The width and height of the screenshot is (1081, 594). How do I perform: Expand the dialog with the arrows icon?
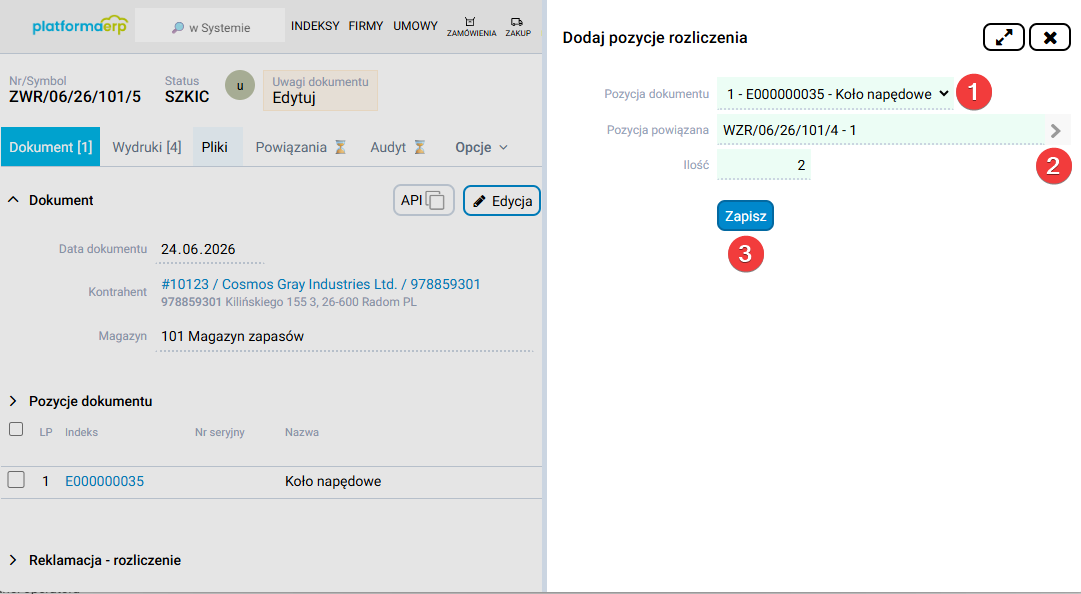click(x=1004, y=37)
